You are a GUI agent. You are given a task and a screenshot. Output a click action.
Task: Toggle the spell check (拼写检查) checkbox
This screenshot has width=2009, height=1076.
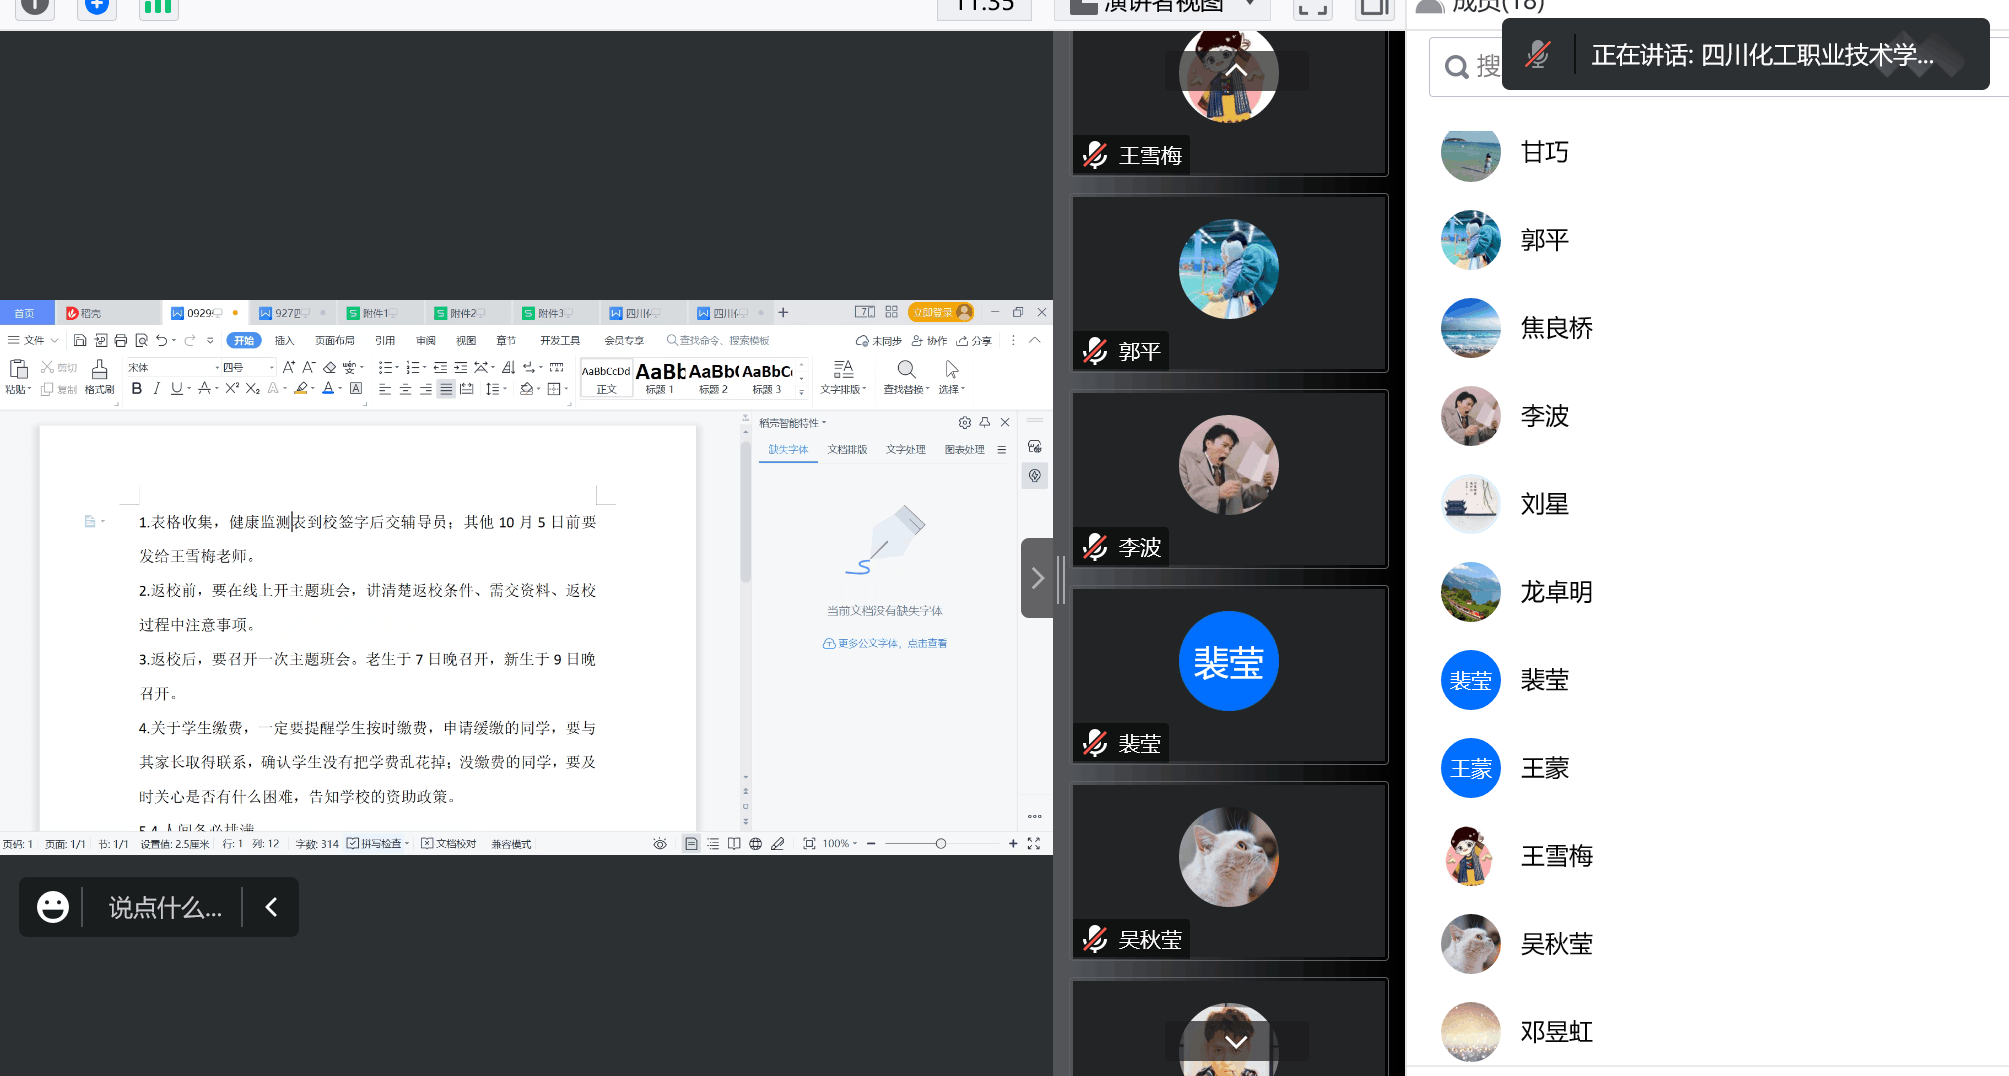(353, 844)
